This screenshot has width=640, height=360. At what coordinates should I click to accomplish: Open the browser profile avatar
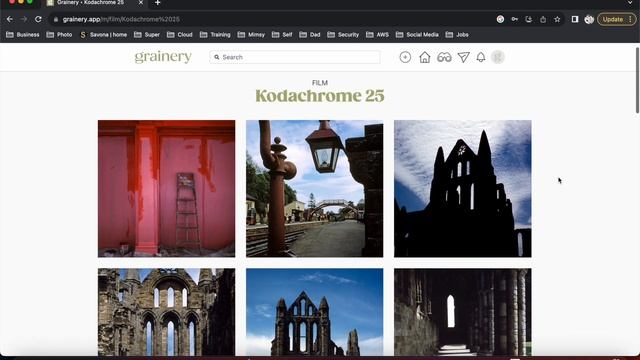coord(589,19)
